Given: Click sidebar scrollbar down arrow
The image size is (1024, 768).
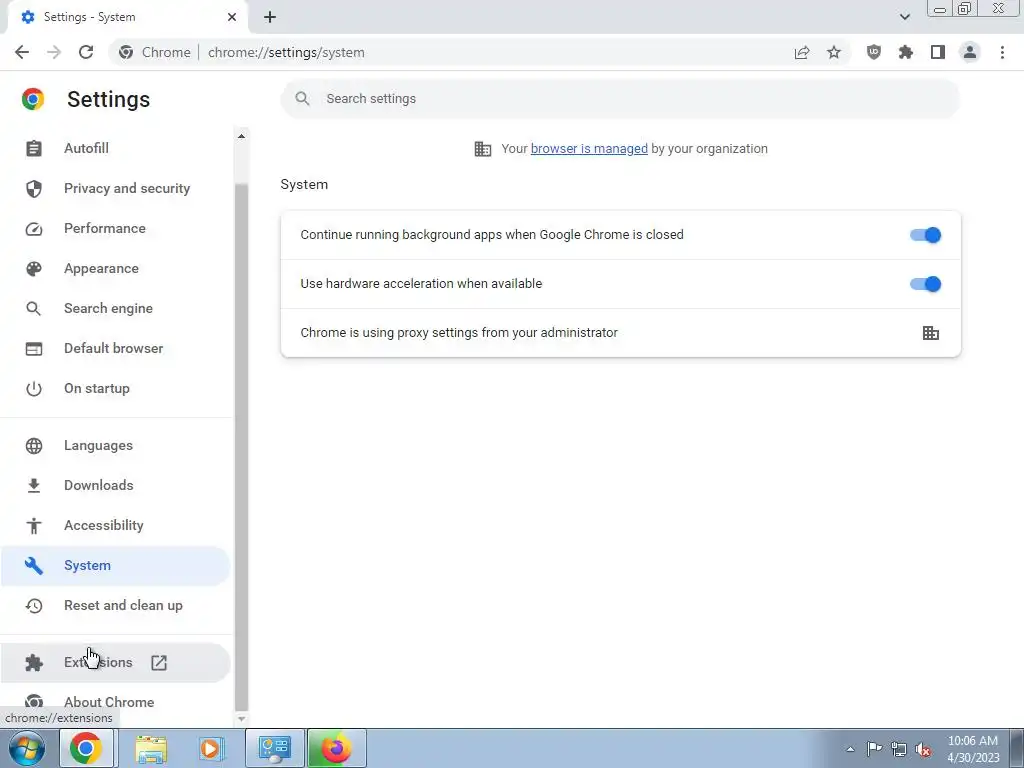Looking at the screenshot, I should pyautogui.click(x=241, y=719).
